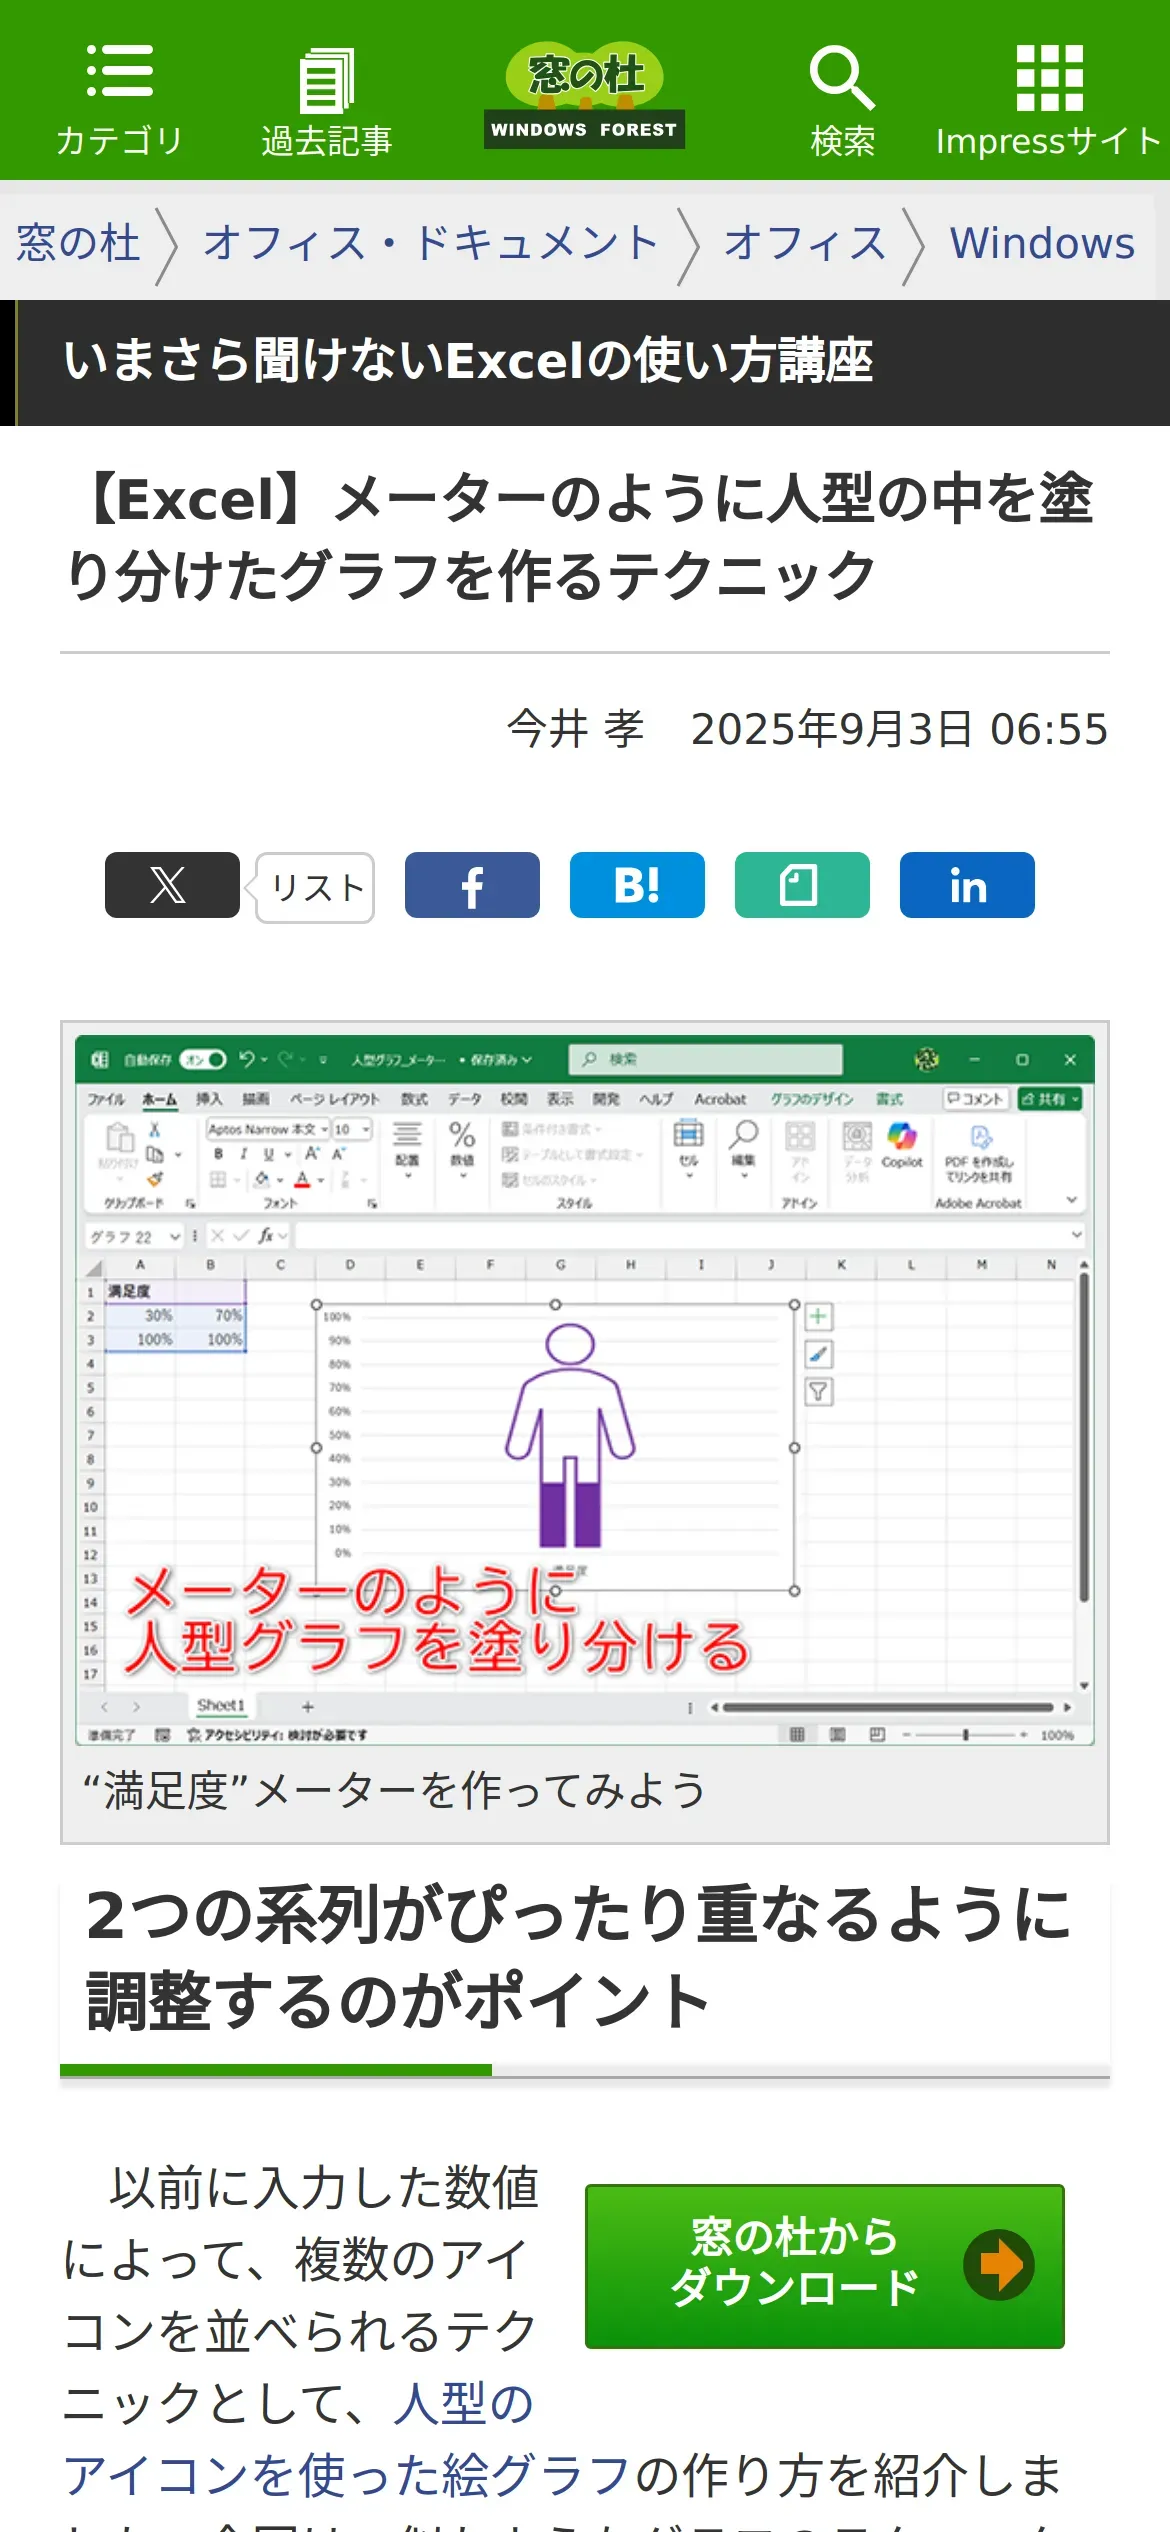Screen dimensions: 1170x2532
Task: Open the オフィス breadcrumb link
Action: (805, 243)
